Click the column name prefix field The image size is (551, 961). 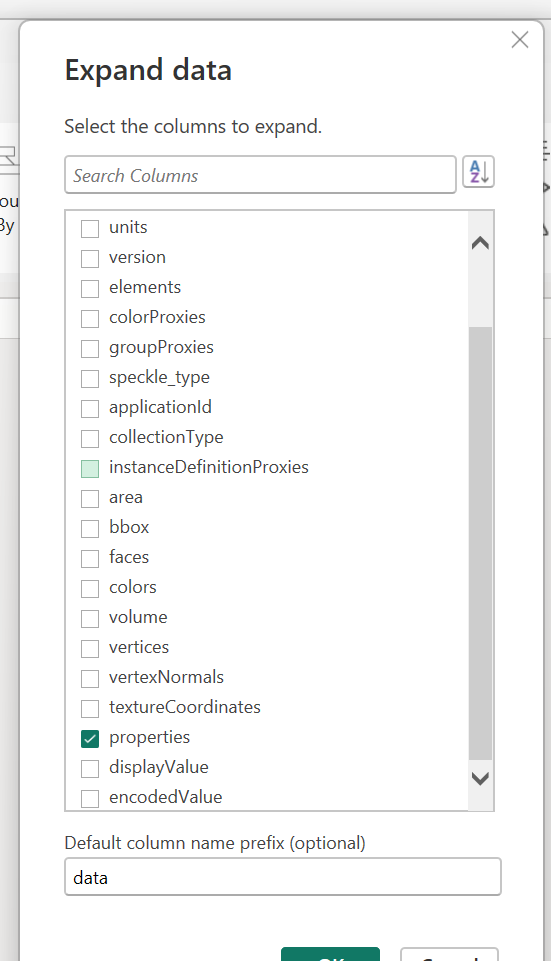pos(283,877)
